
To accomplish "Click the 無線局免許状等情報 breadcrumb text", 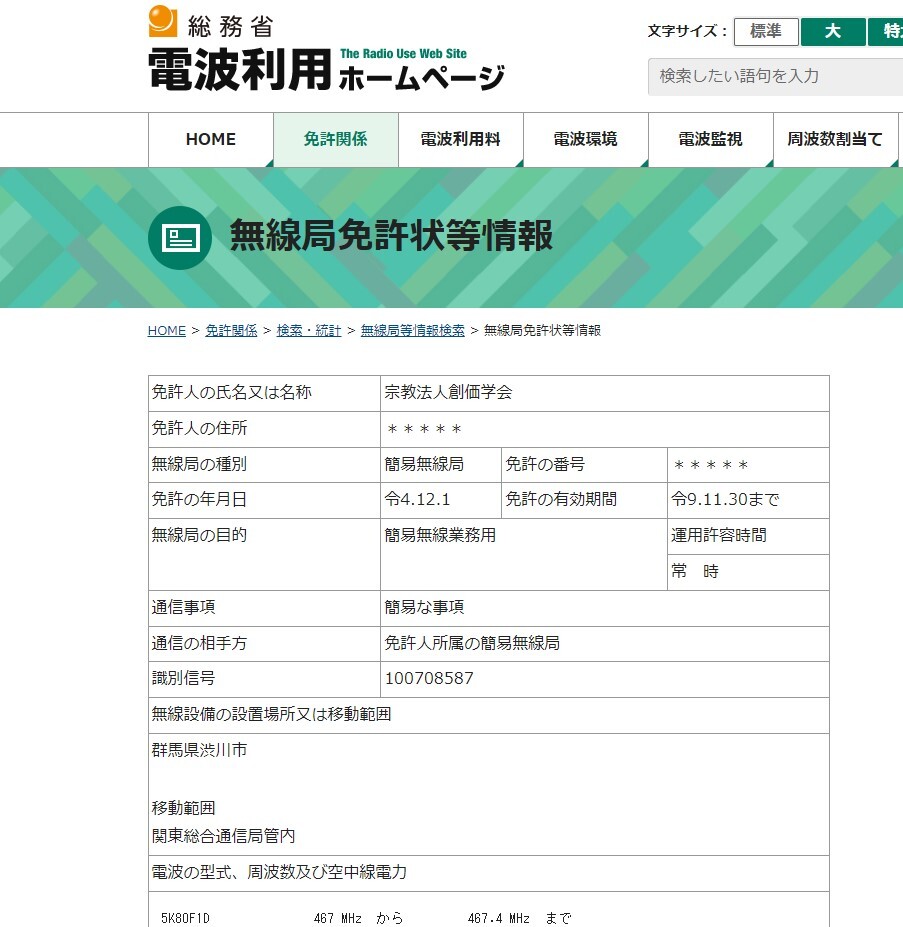I will (x=542, y=330).
